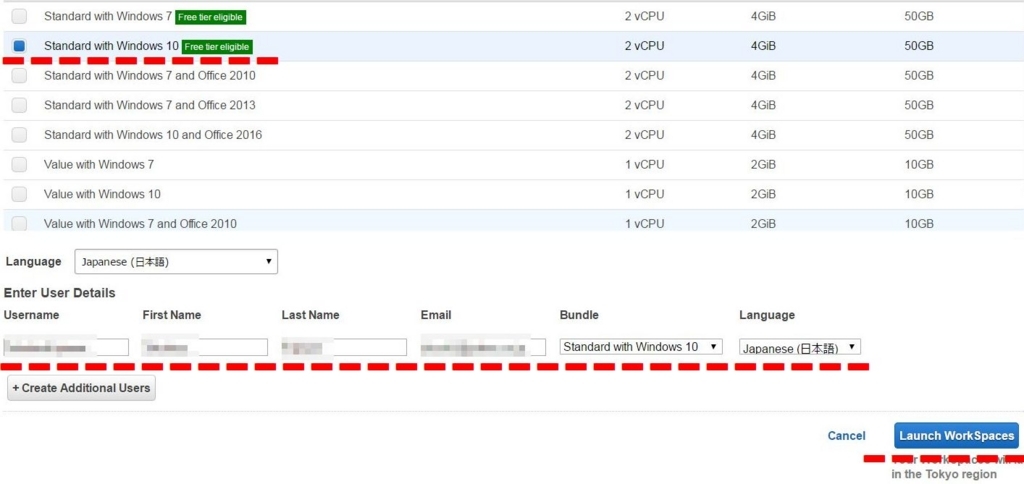Uncheck Standard with Windows 10 bundle

pyautogui.click(x=20, y=46)
